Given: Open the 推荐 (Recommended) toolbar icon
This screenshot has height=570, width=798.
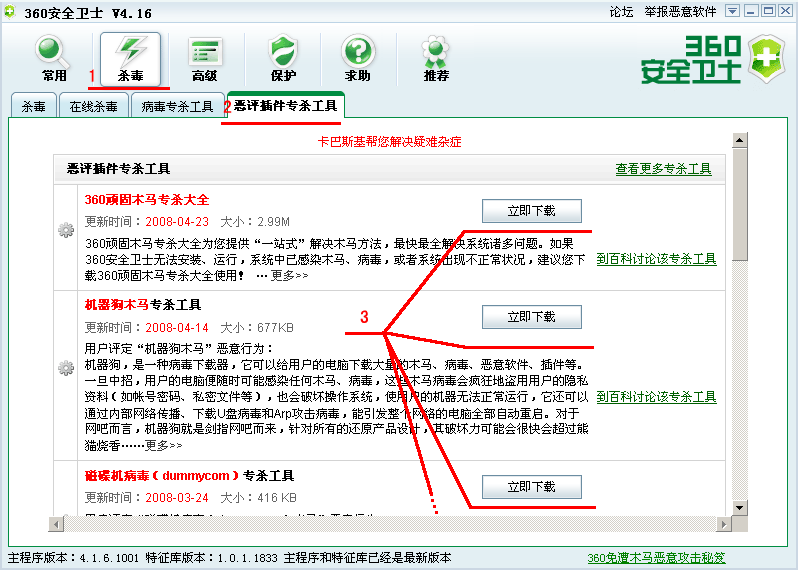Looking at the screenshot, I should click(x=436, y=58).
